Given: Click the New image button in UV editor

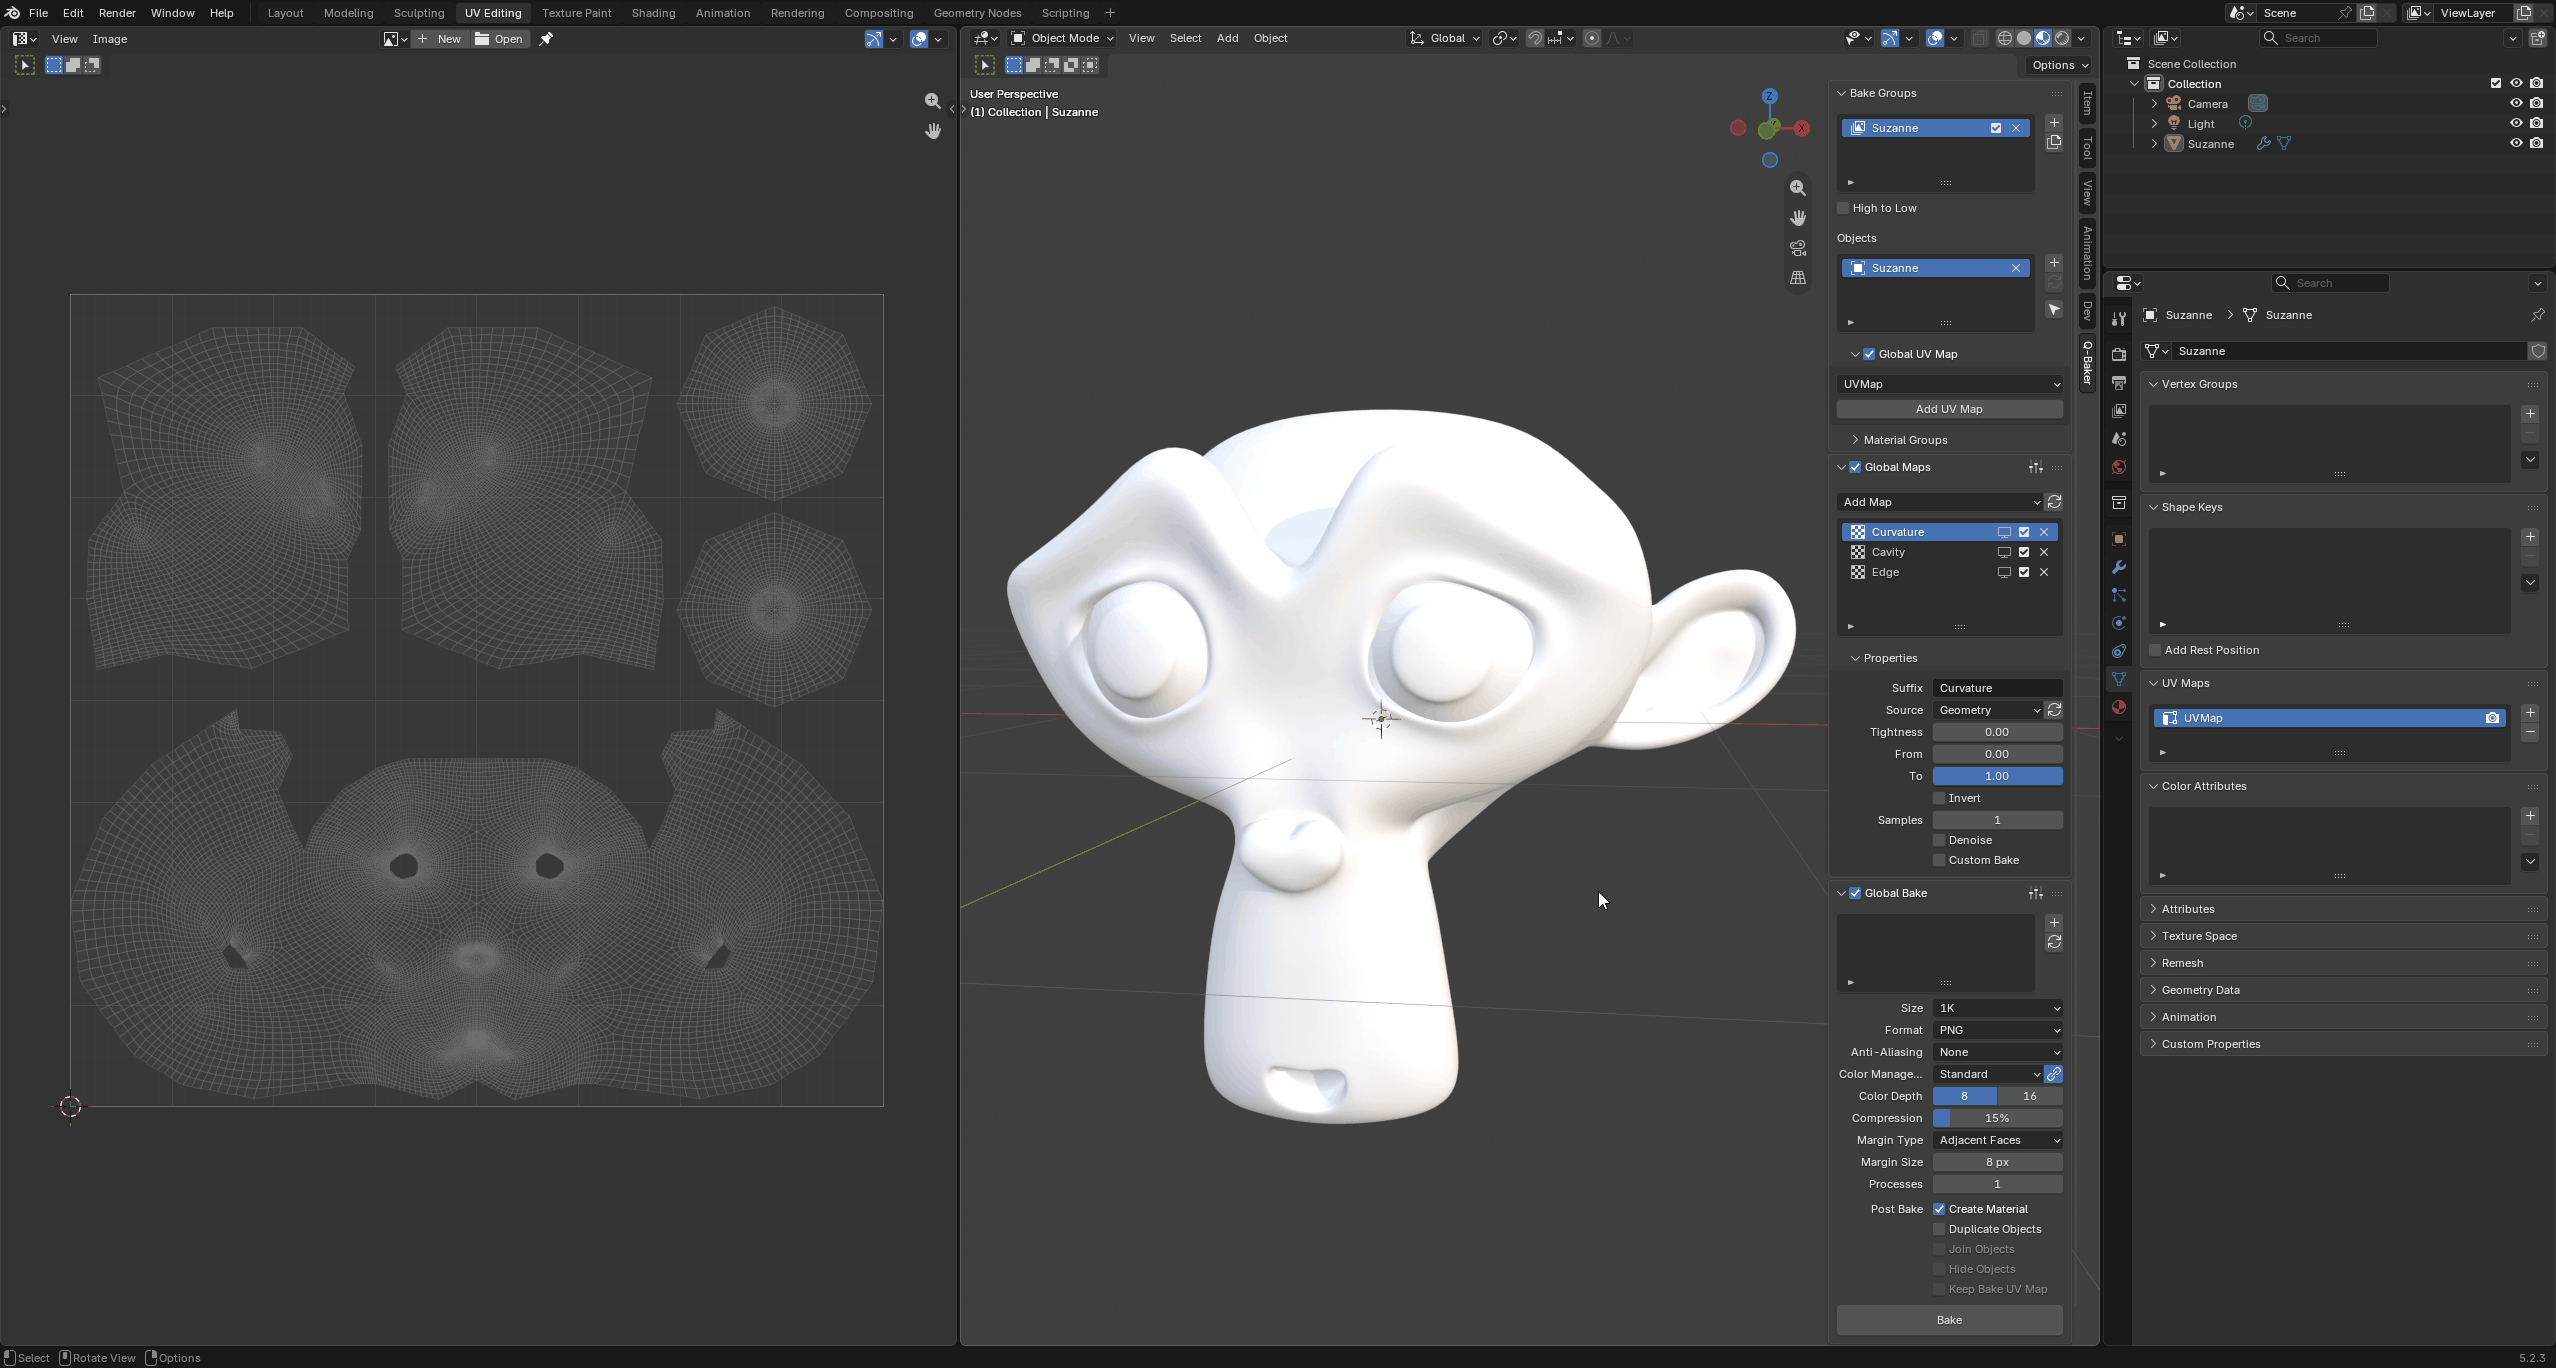Looking at the screenshot, I should click(440, 39).
